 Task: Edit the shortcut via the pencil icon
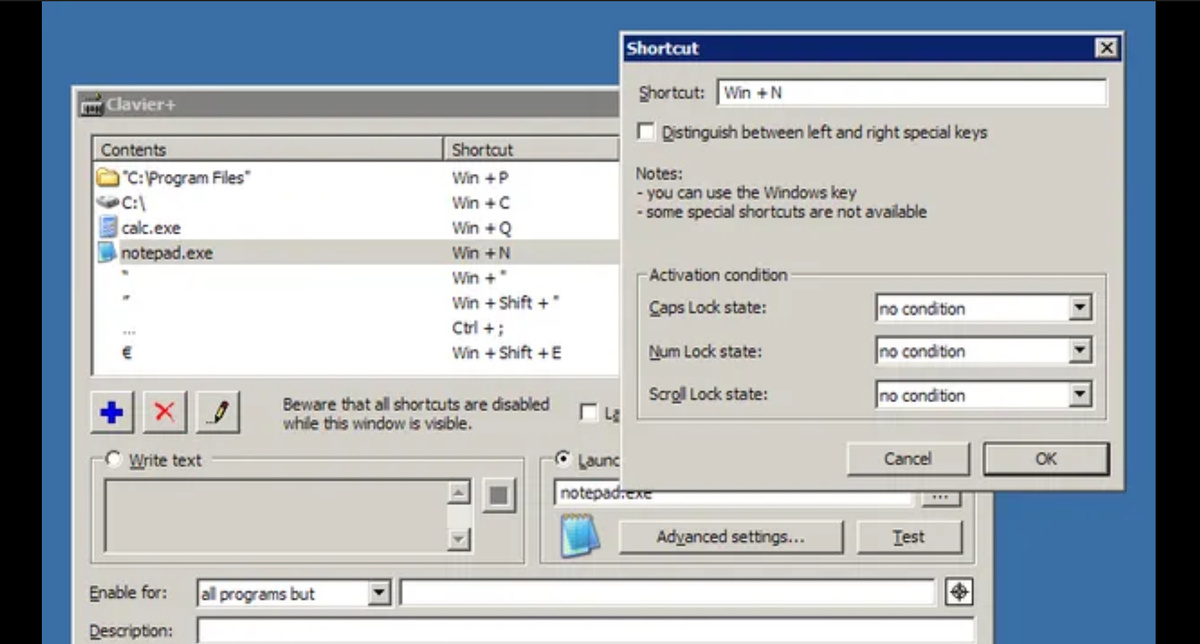tap(219, 411)
